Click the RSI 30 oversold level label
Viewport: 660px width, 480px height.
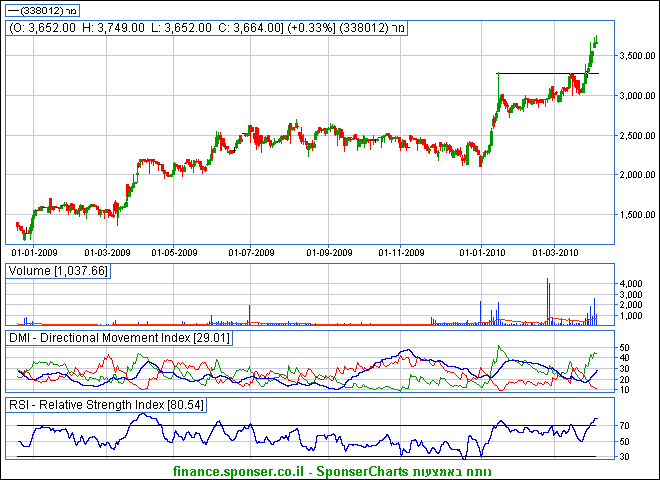pyautogui.click(x=623, y=456)
